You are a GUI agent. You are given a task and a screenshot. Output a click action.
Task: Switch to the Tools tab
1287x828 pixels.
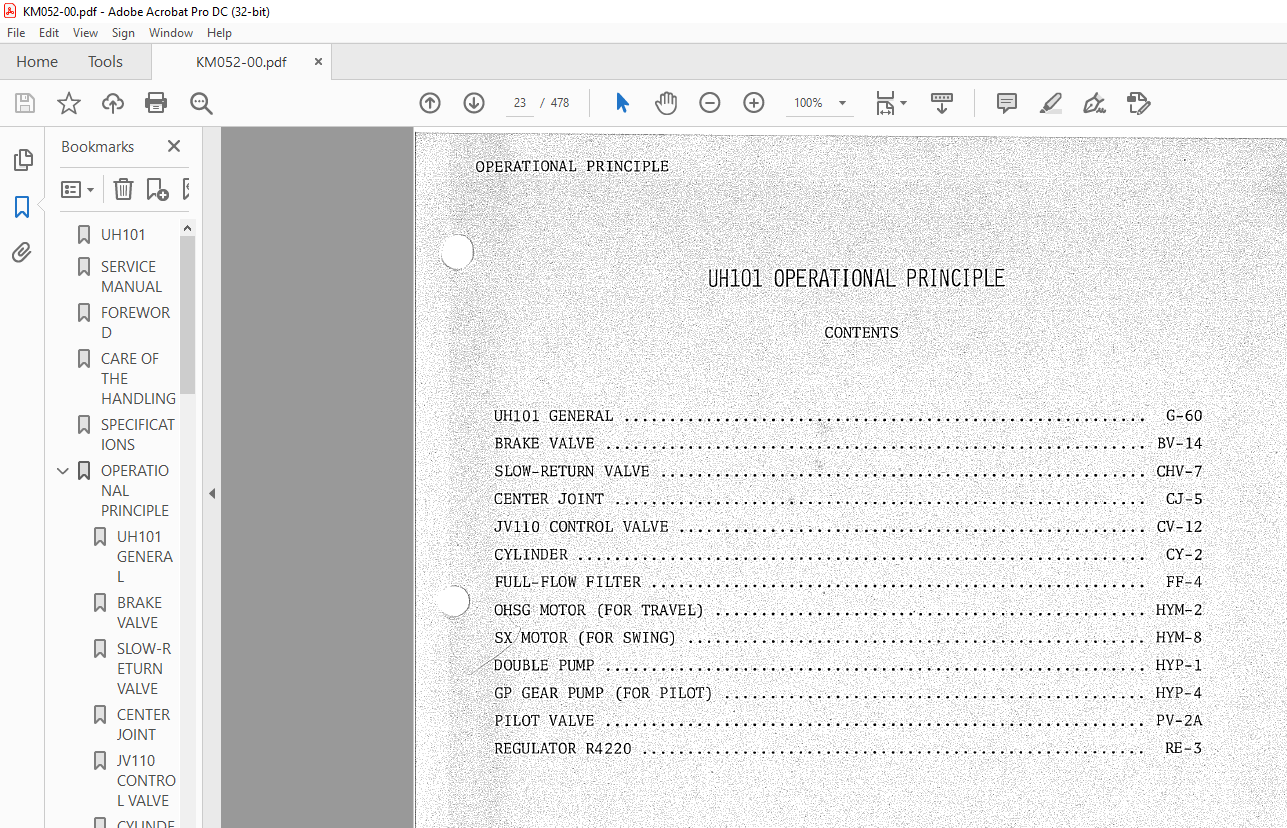[105, 62]
